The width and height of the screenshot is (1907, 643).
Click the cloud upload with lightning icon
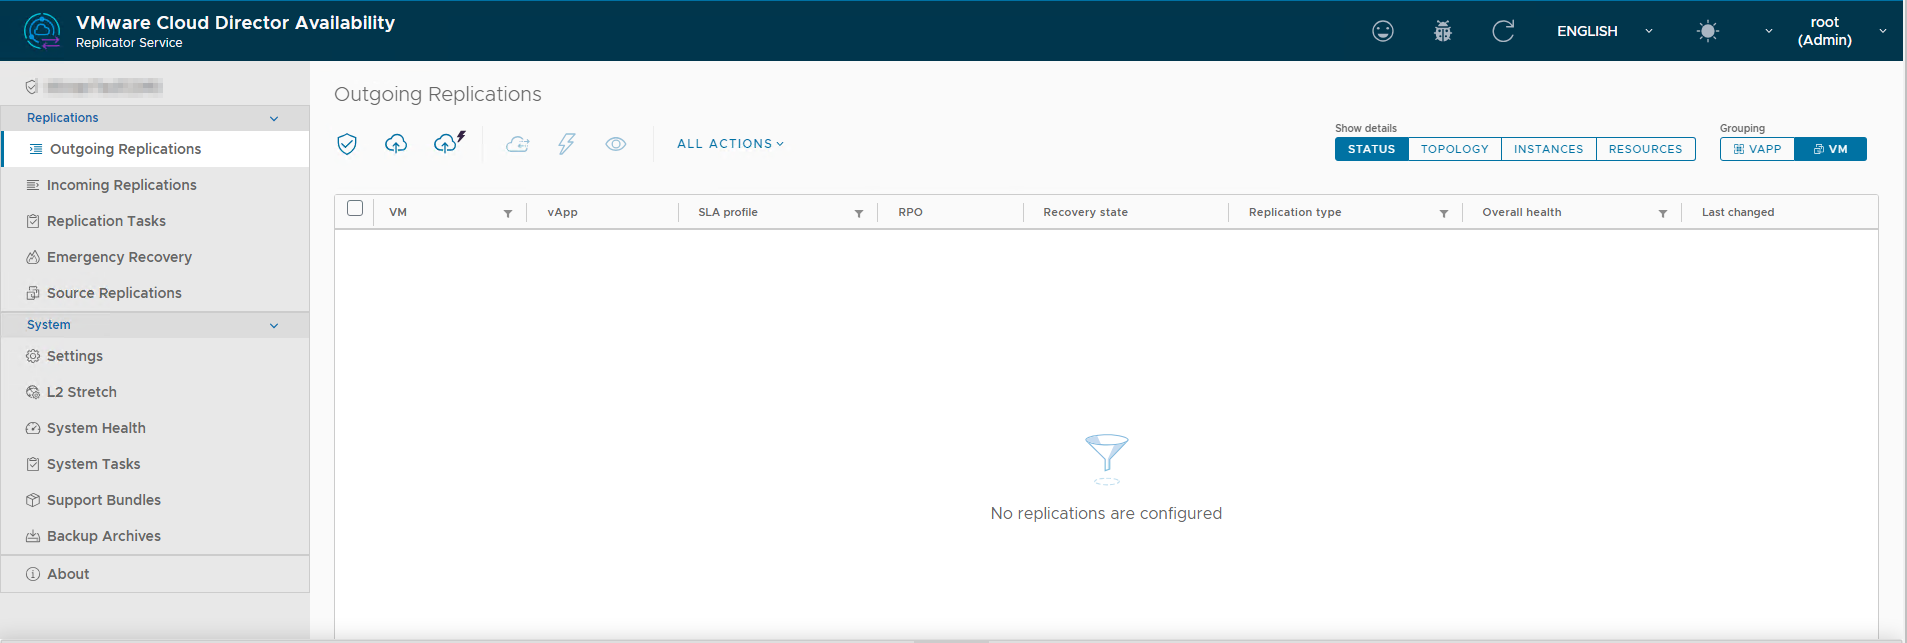coord(448,143)
